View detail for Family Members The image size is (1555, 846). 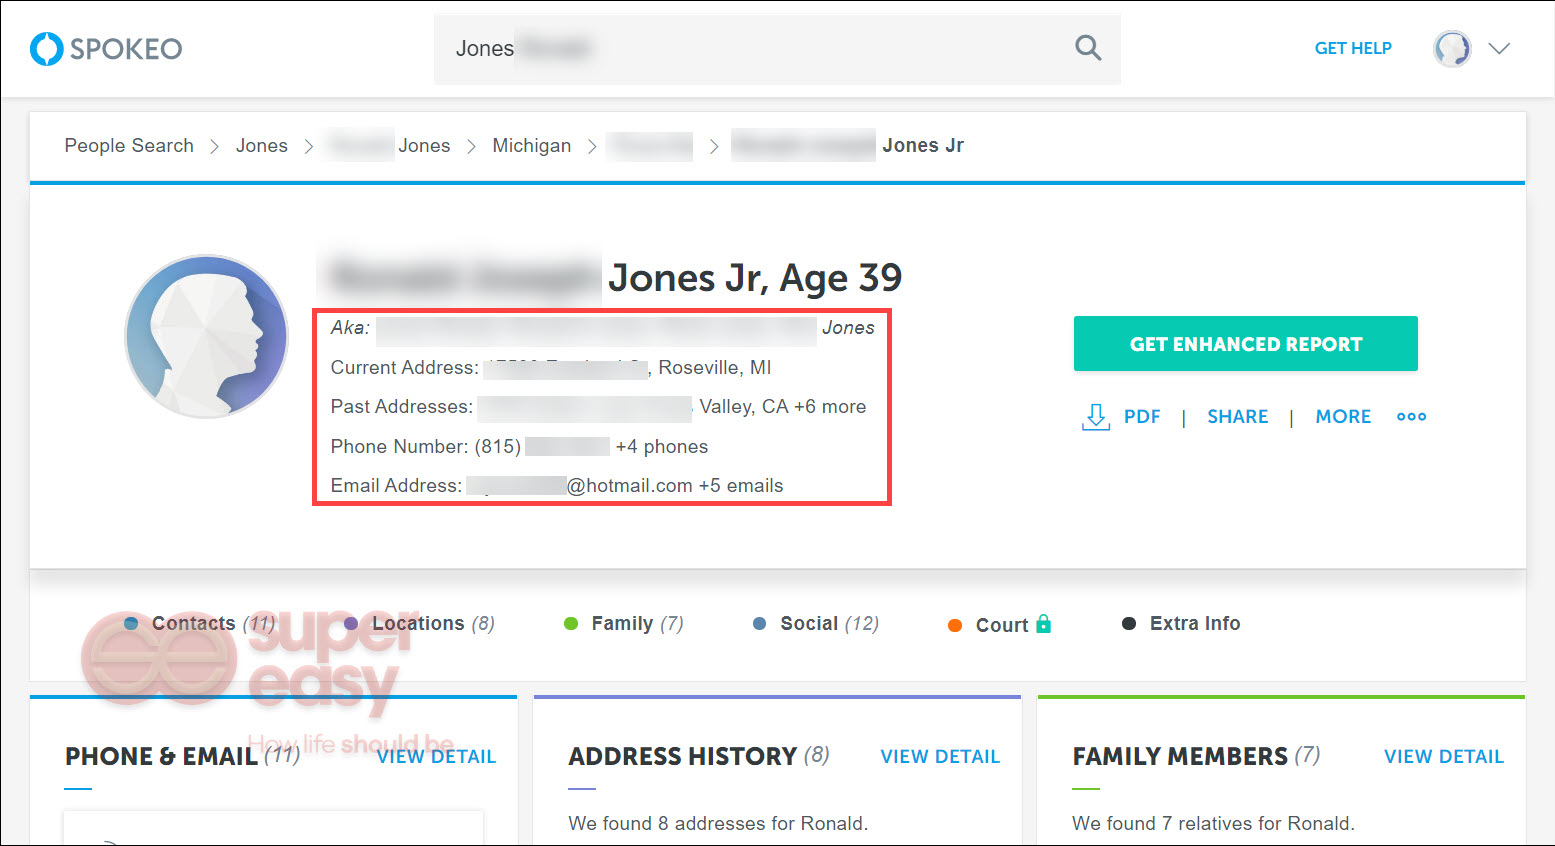tap(1444, 757)
